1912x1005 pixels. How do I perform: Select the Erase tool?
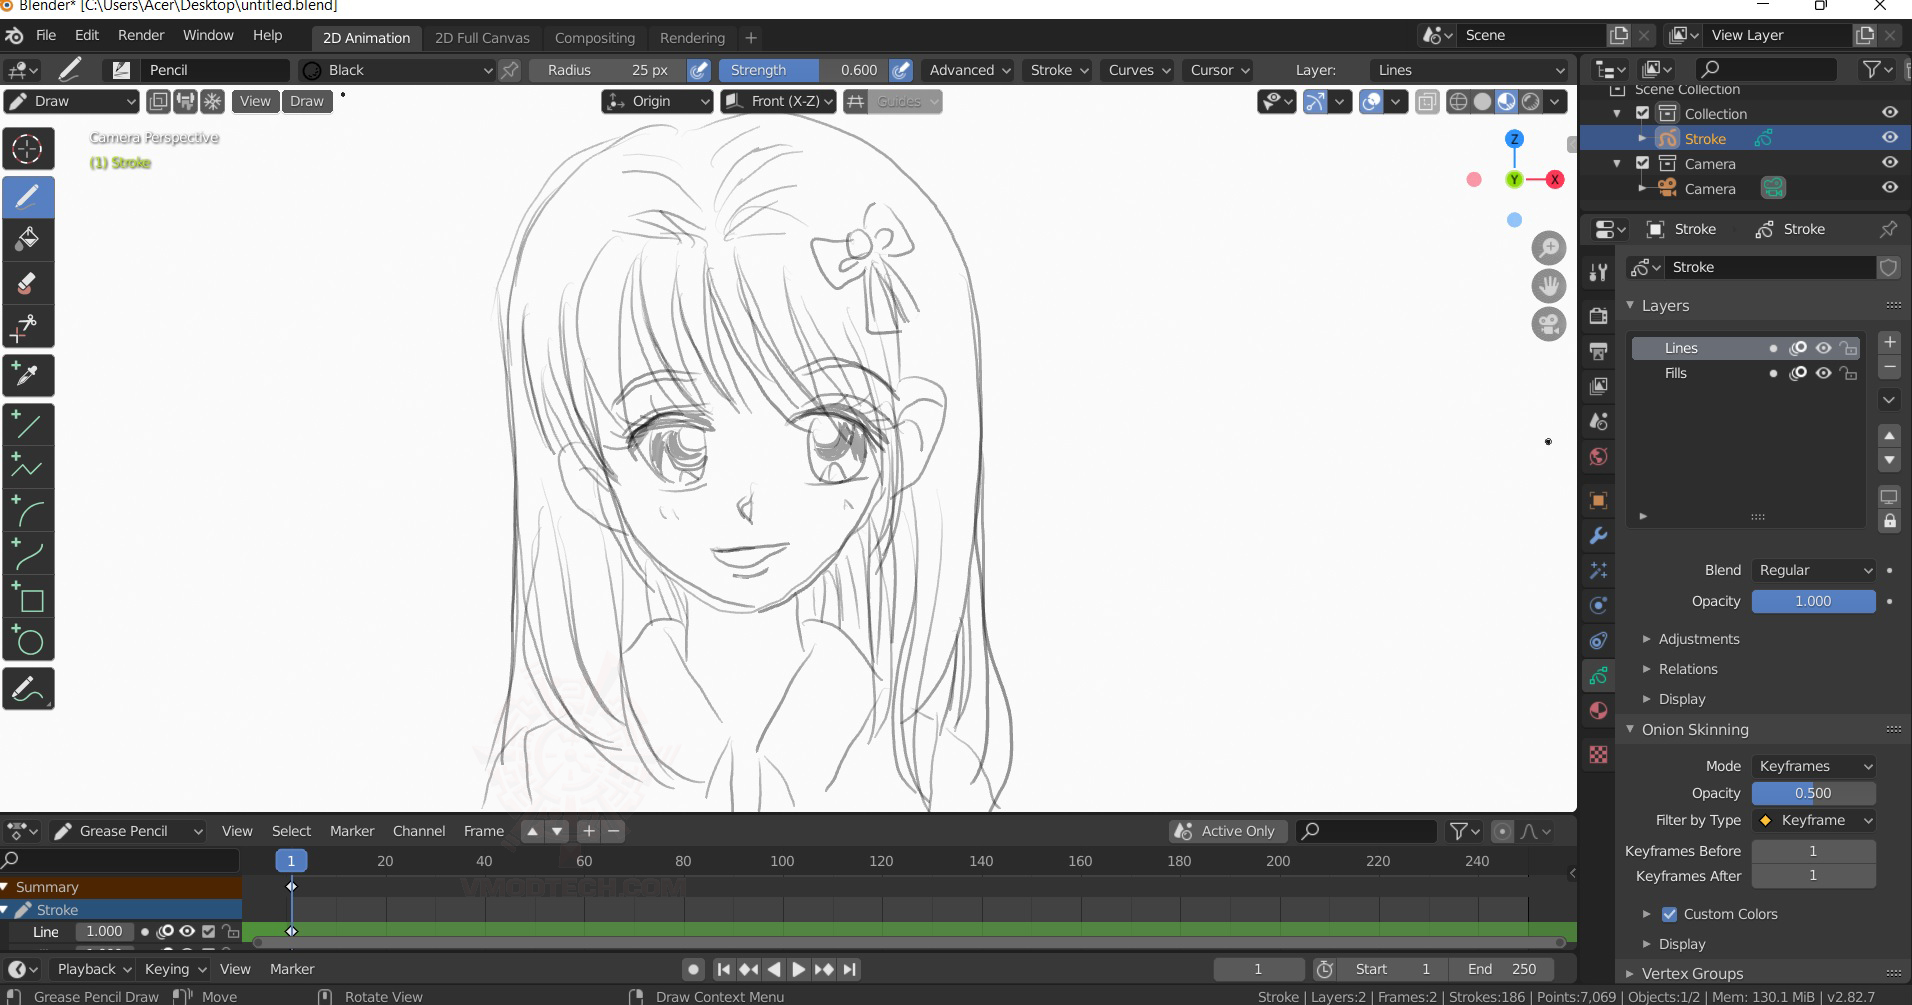pyautogui.click(x=28, y=283)
